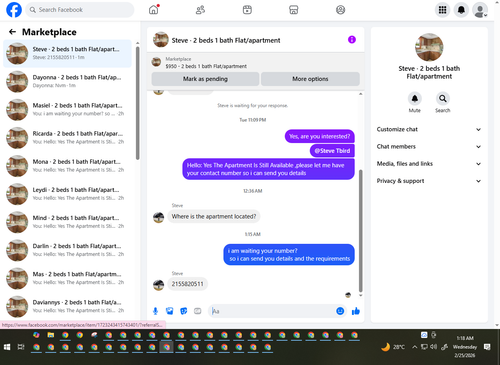Click the chat messages scrollbar thumb
500x365 pixels.
[360, 231]
